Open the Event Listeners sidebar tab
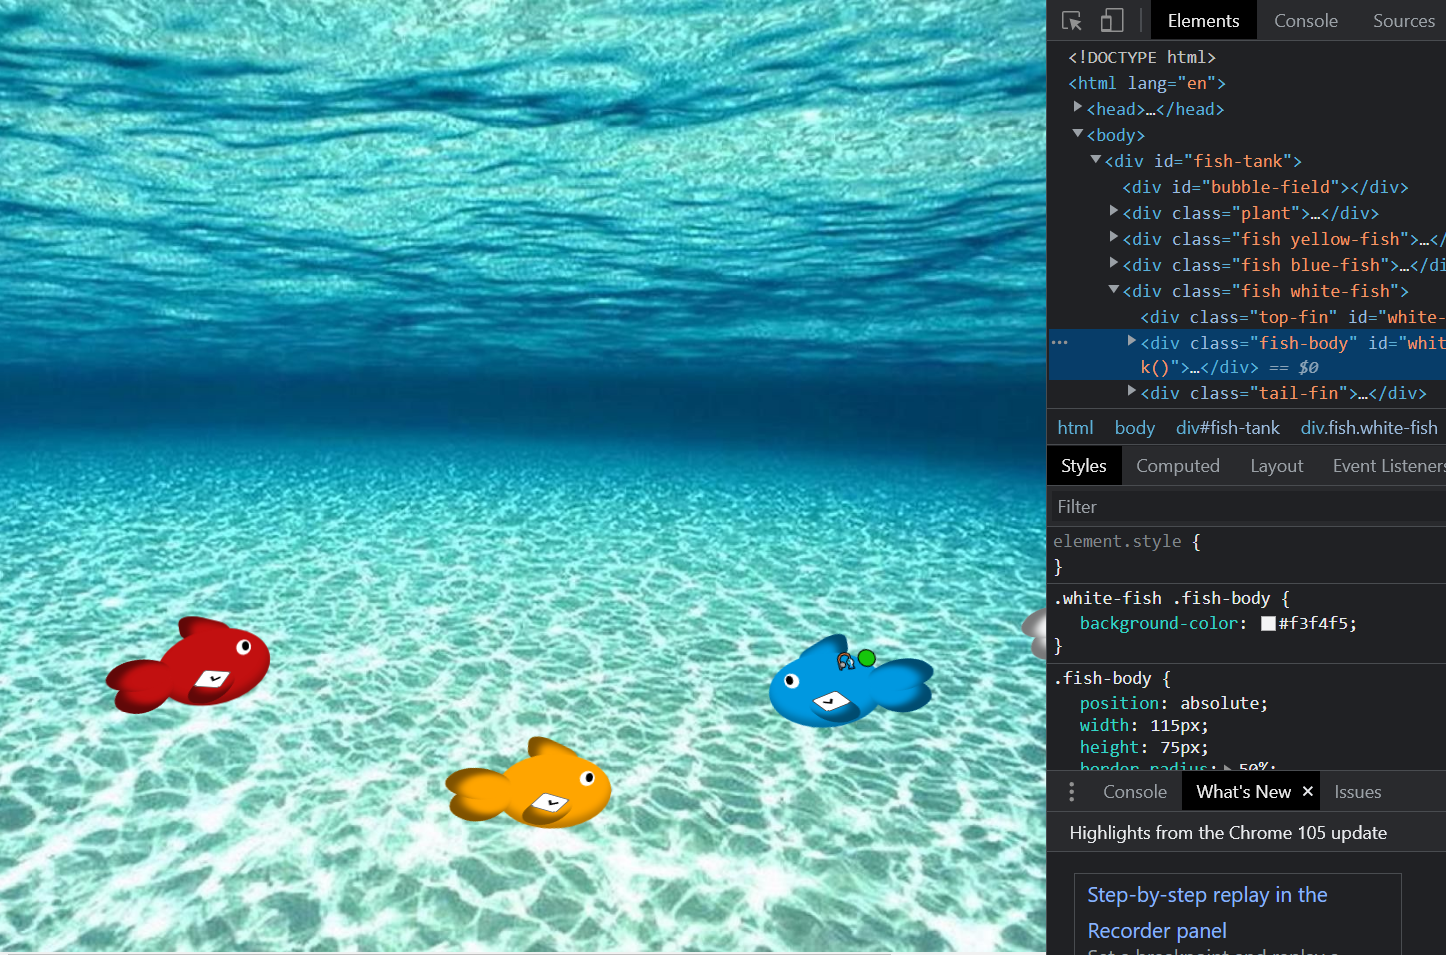Image resolution: width=1446 pixels, height=955 pixels. click(1389, 466)
